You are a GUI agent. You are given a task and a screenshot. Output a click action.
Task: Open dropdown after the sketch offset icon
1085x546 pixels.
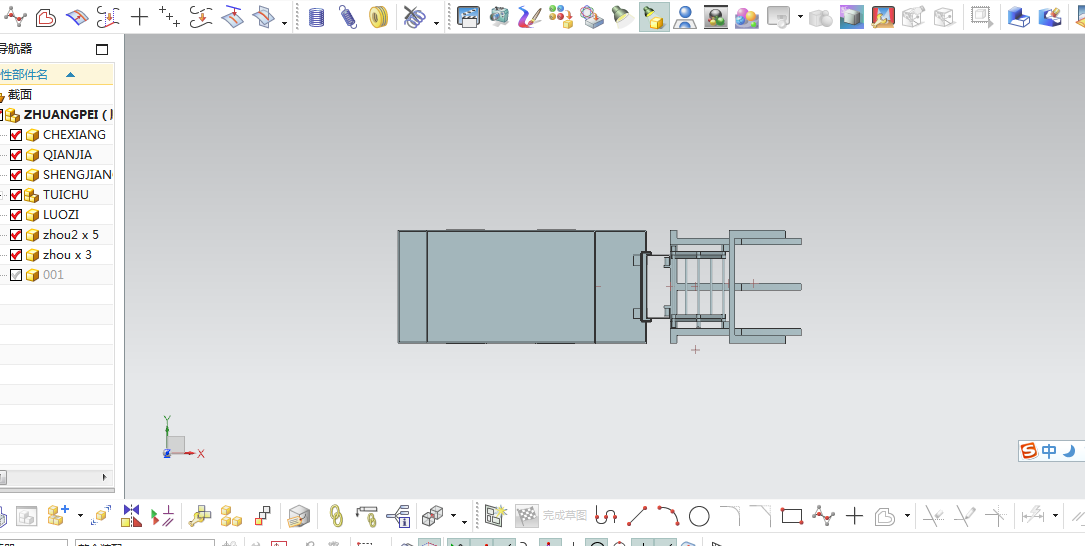(x=907, y=516)
